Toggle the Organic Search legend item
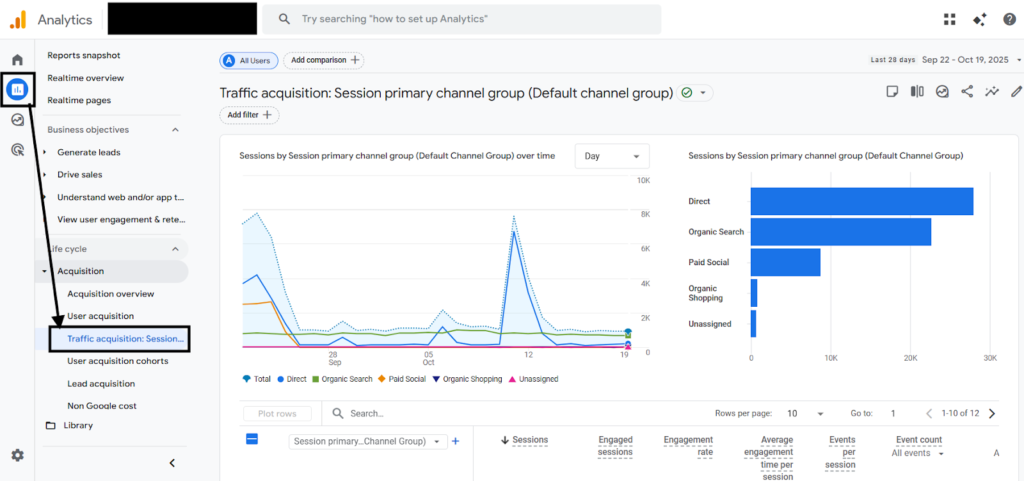Screen dimensions: 1024x481 coord(342,379)
